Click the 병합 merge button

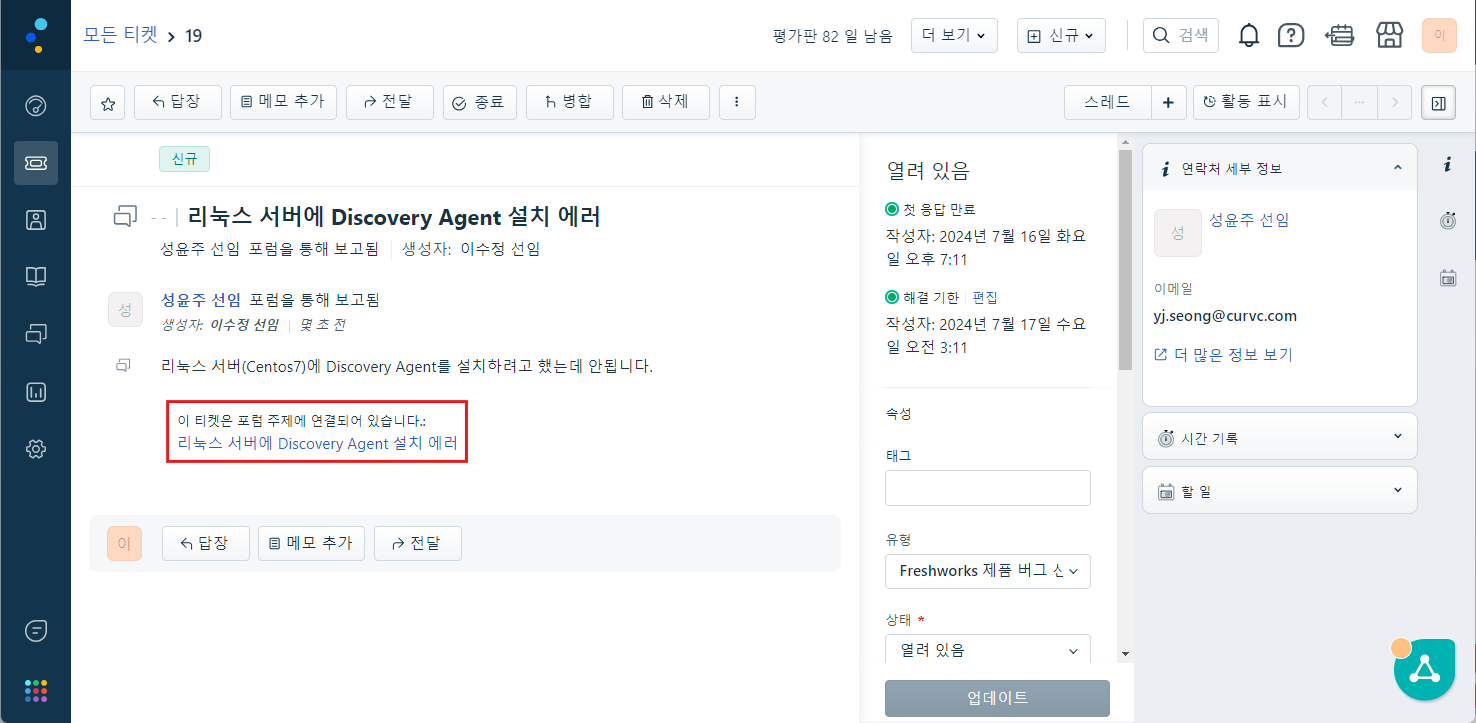click(x=569, y=102)
